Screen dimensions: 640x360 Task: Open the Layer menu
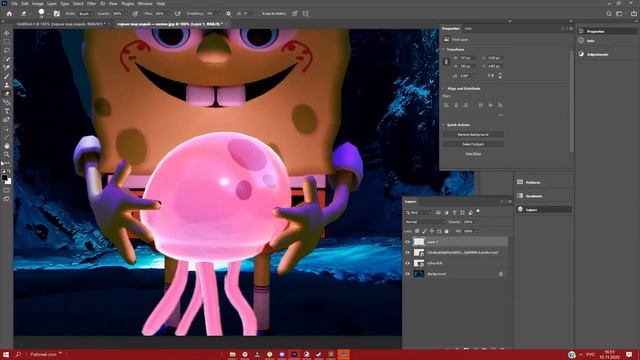(x=52, y=4)
